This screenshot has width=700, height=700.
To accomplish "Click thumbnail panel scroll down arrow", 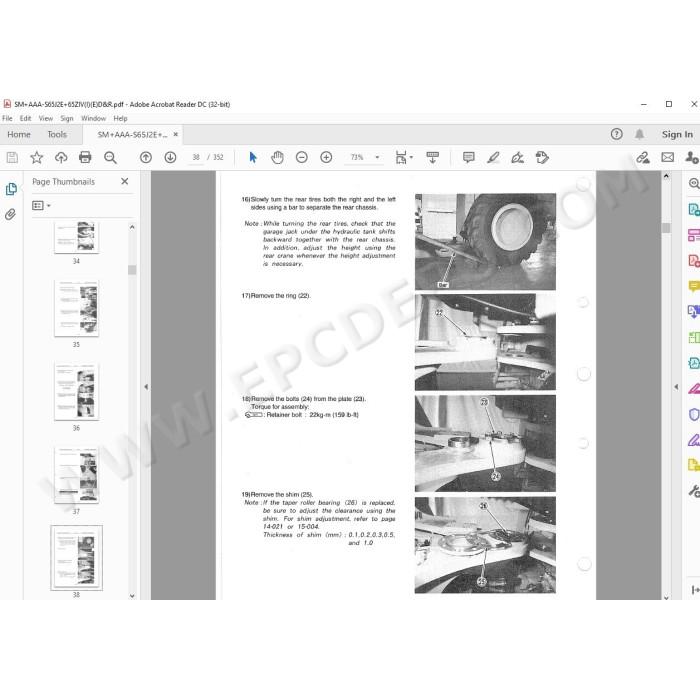I will pos(132,596).
